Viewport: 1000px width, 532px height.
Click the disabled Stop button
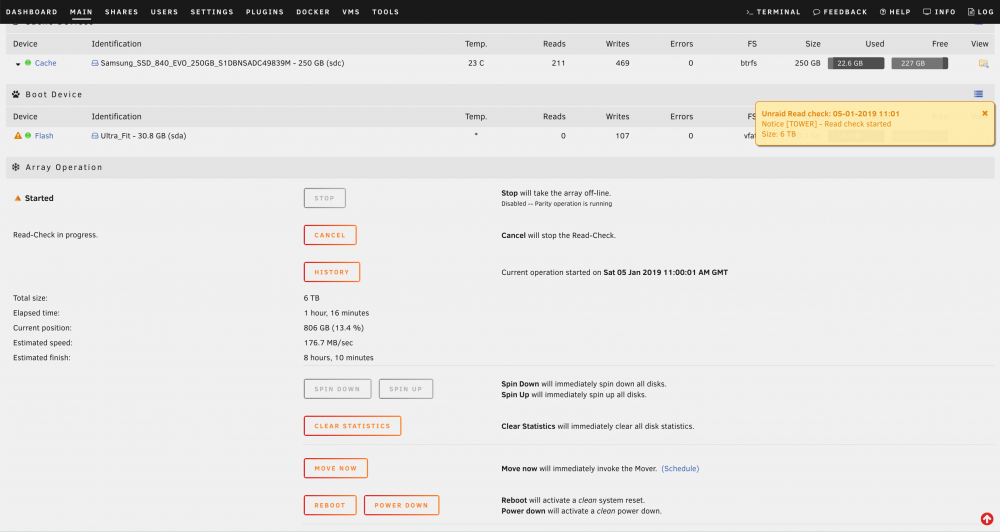pyautogui.click(x=325, y=198)
